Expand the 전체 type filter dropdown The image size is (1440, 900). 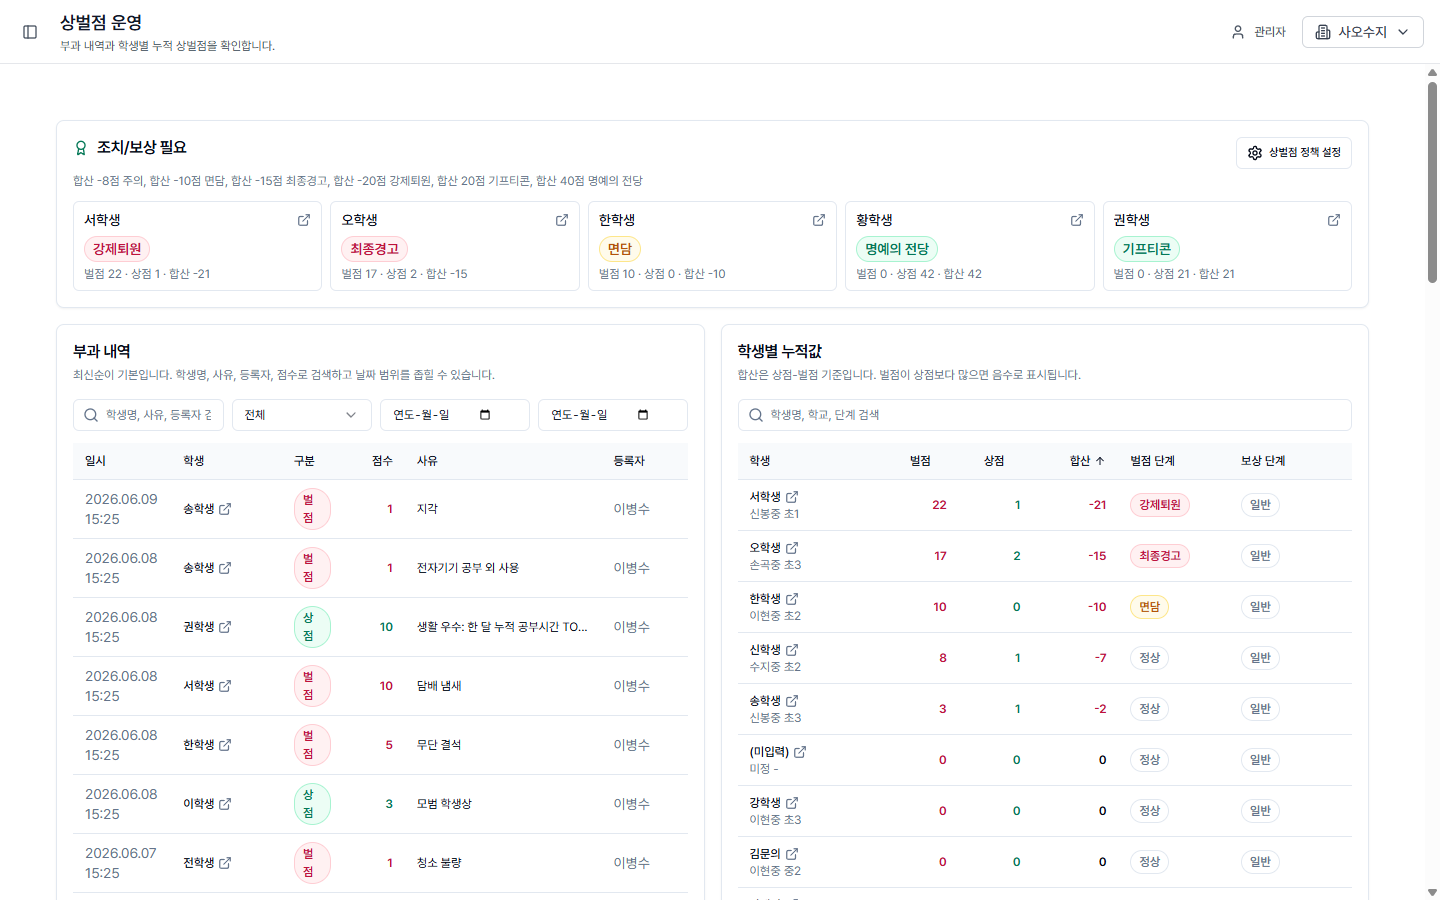click(302, 415)
